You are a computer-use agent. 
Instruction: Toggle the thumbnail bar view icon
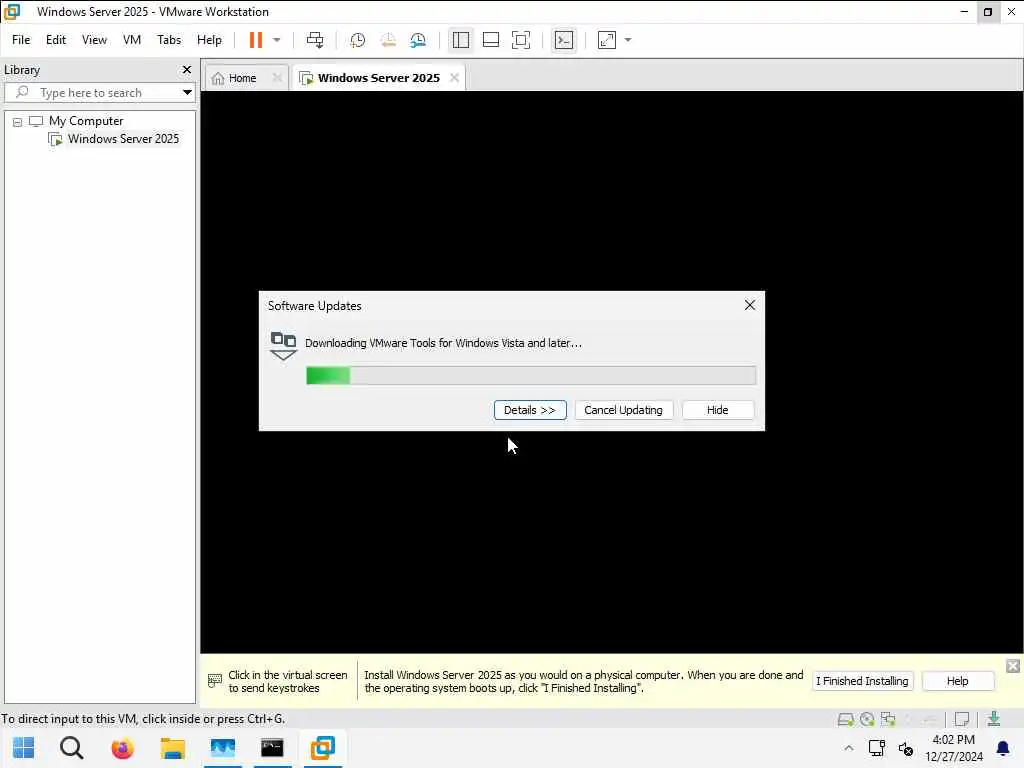(x=490, y=40)
